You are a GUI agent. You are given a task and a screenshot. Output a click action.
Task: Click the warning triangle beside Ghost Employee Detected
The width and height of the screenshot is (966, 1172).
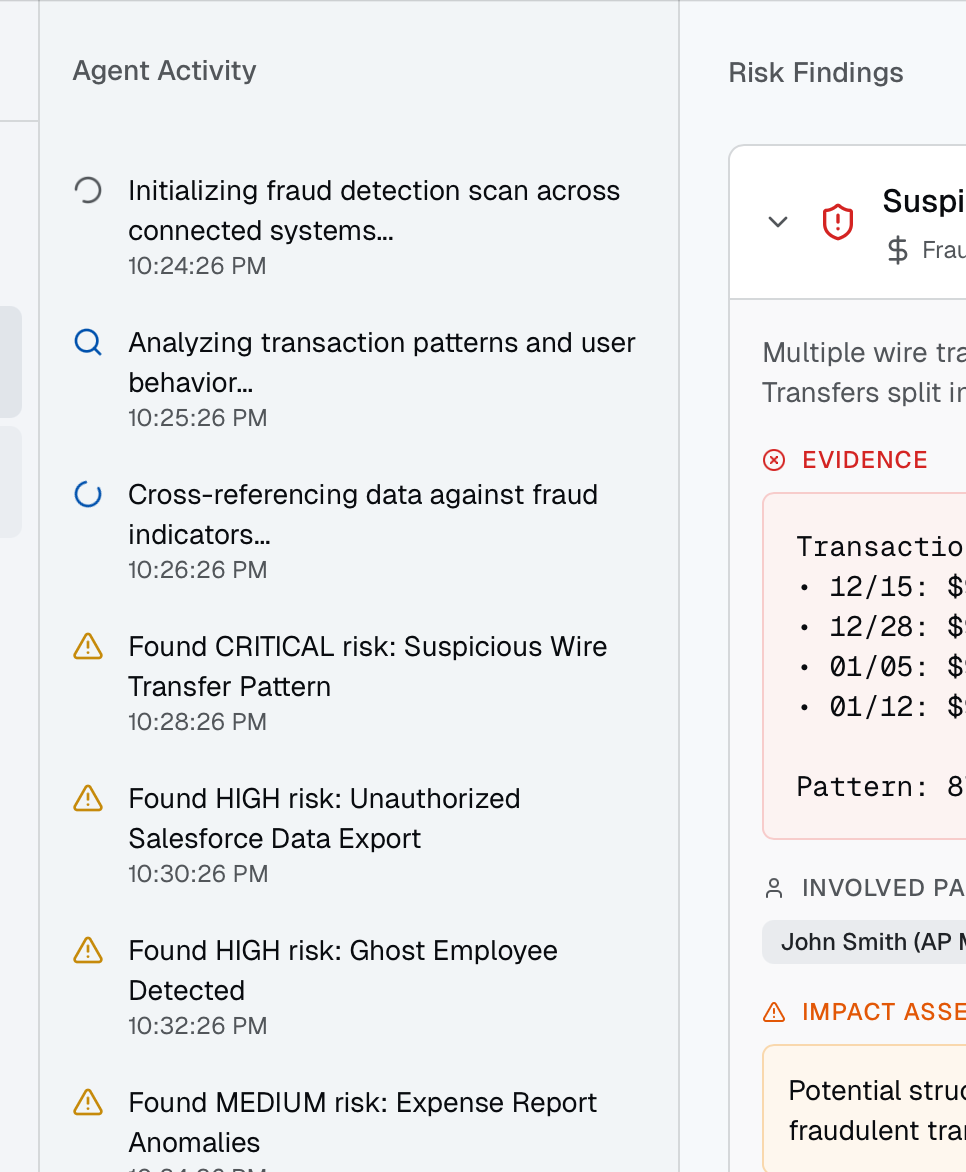click(x=88, y=951)
